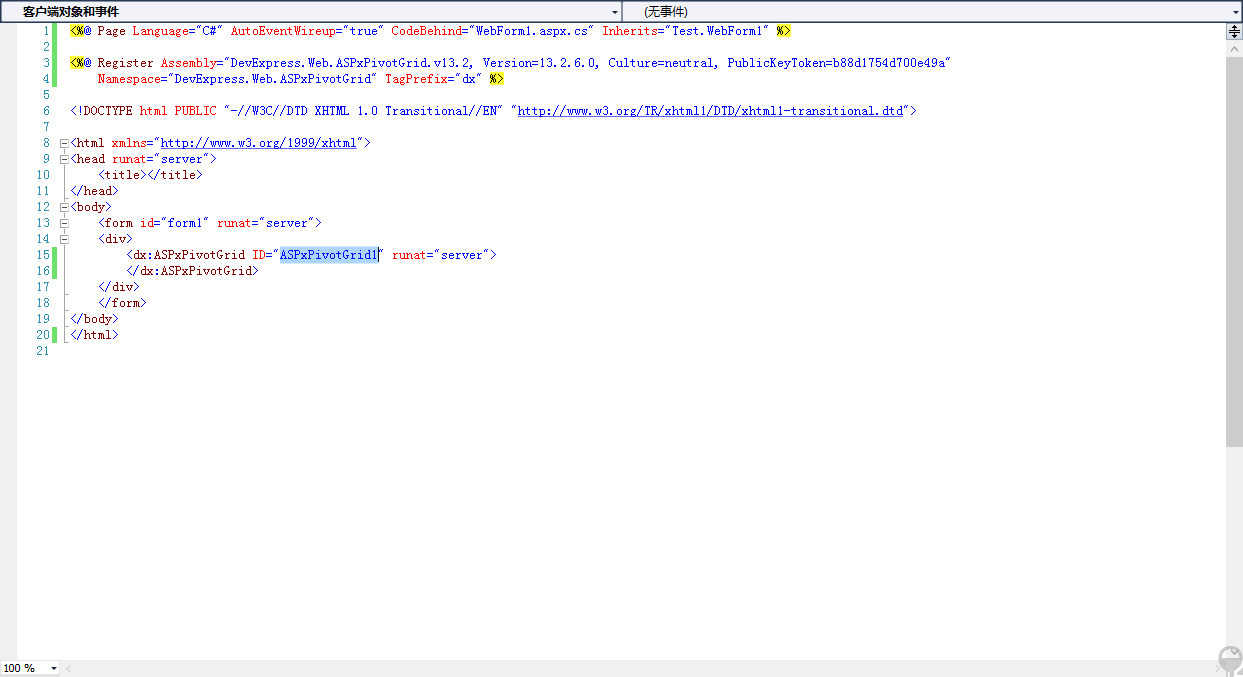Click the round icon in bottom-right corner
1243x677 pixels.
1230,660
